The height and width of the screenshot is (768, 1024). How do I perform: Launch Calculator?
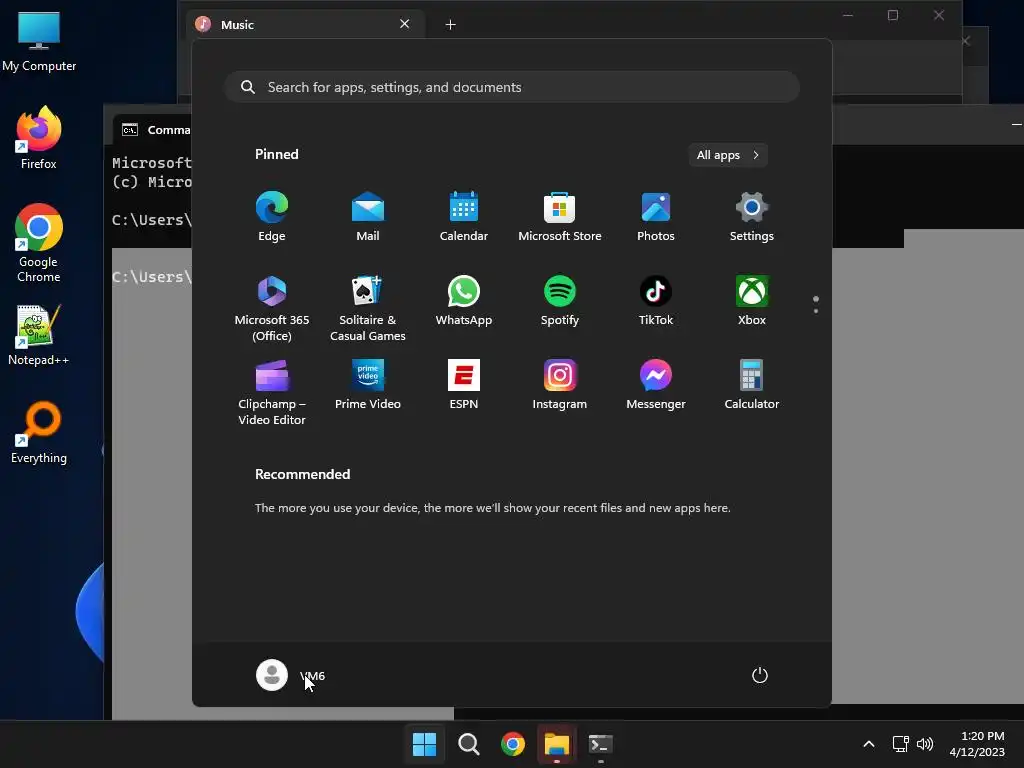coord(752,385)
